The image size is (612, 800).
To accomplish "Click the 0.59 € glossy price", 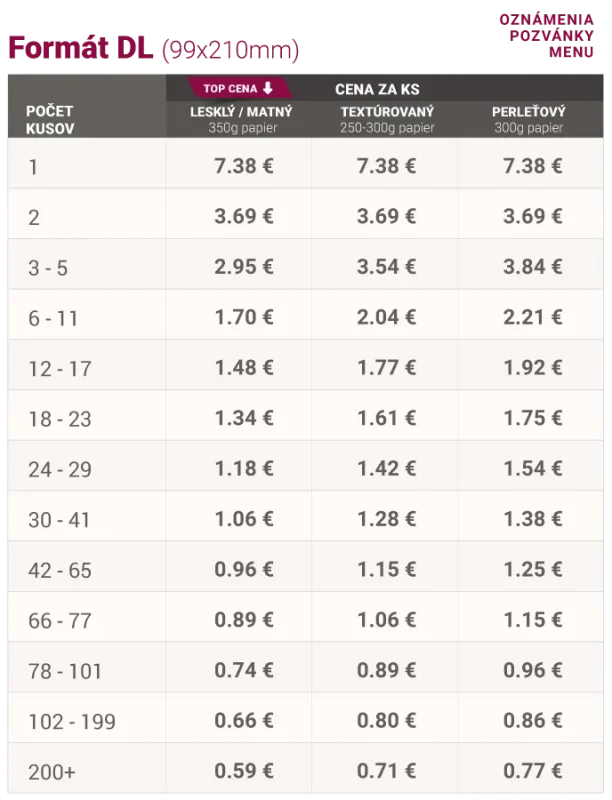I will (243, 770).
